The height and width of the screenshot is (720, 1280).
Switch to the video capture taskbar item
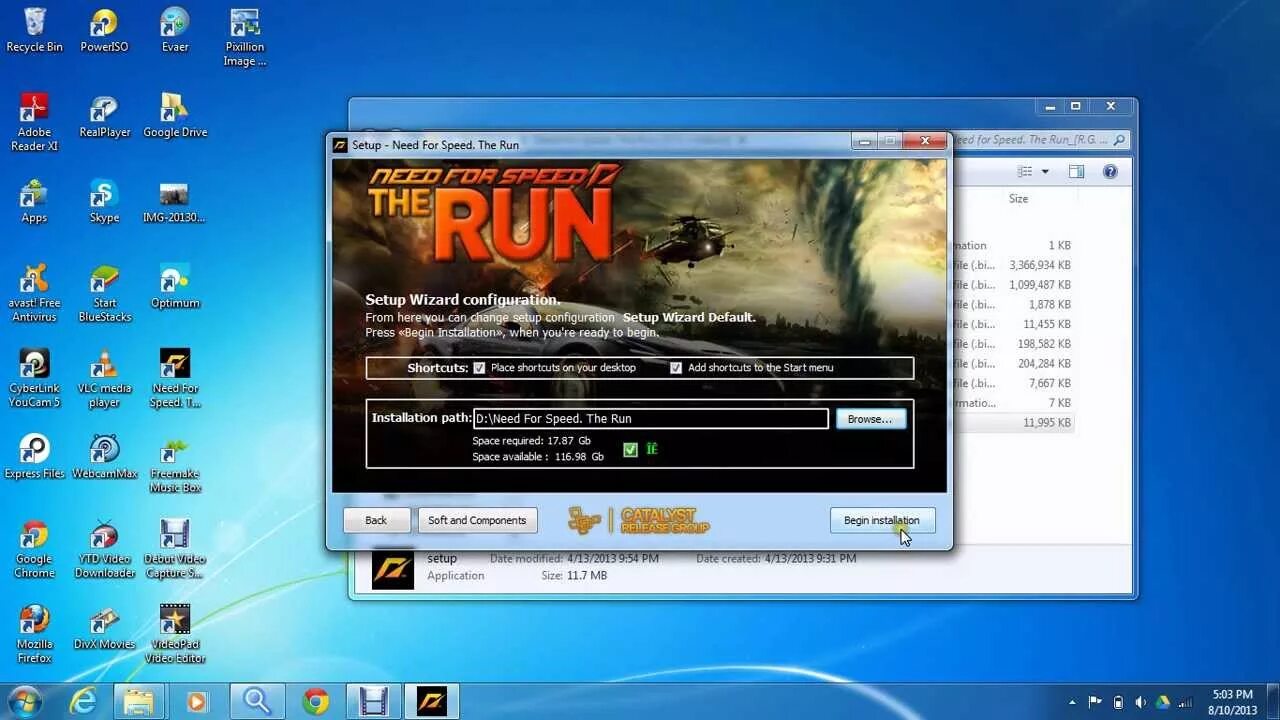374,702
